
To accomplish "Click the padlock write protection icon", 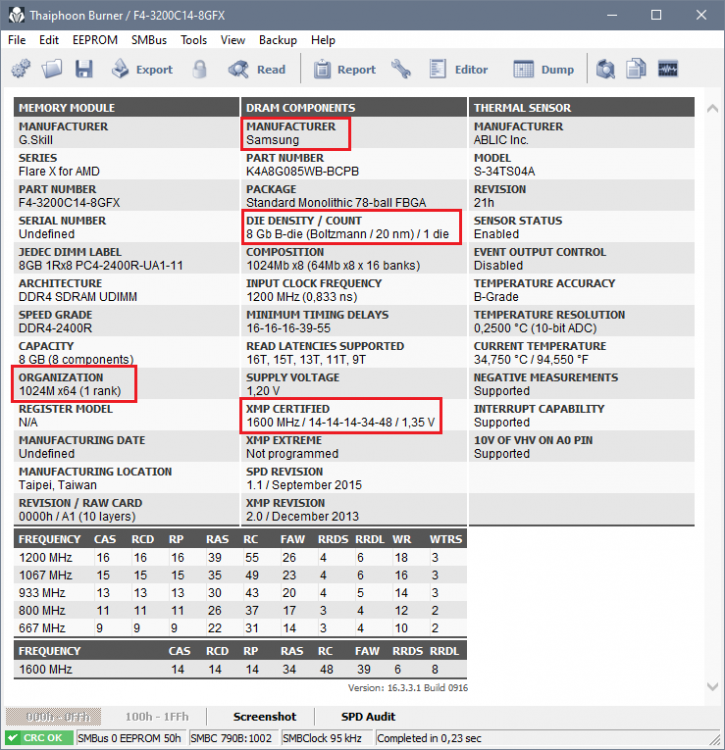I will click(200, 69).
